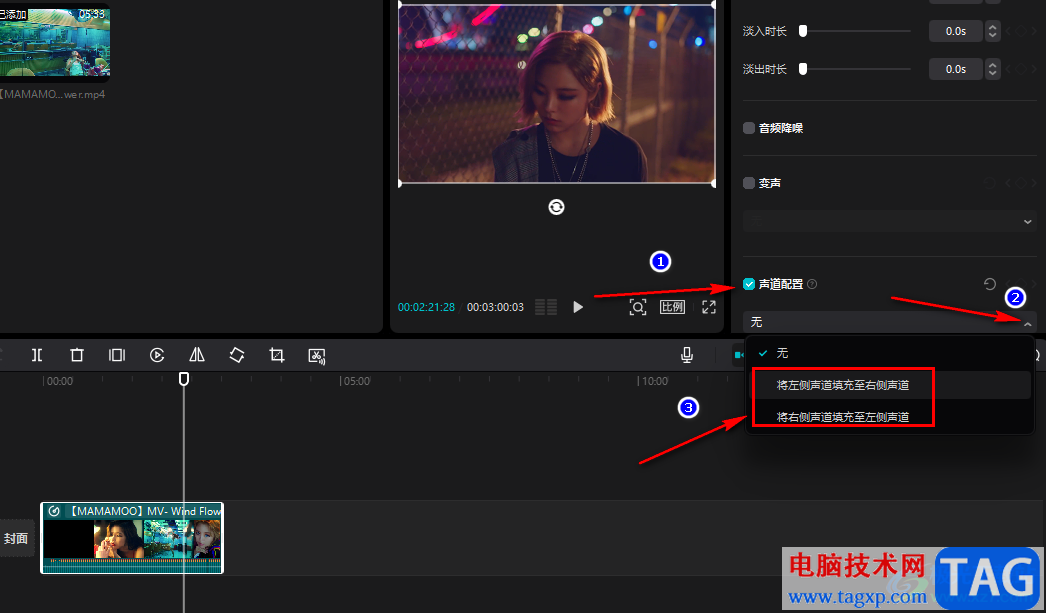Image resolution: width=1046 pixels, height=613 pixels.
Task: Click the 封面 cover button
Action: click(x=16, y=538)
